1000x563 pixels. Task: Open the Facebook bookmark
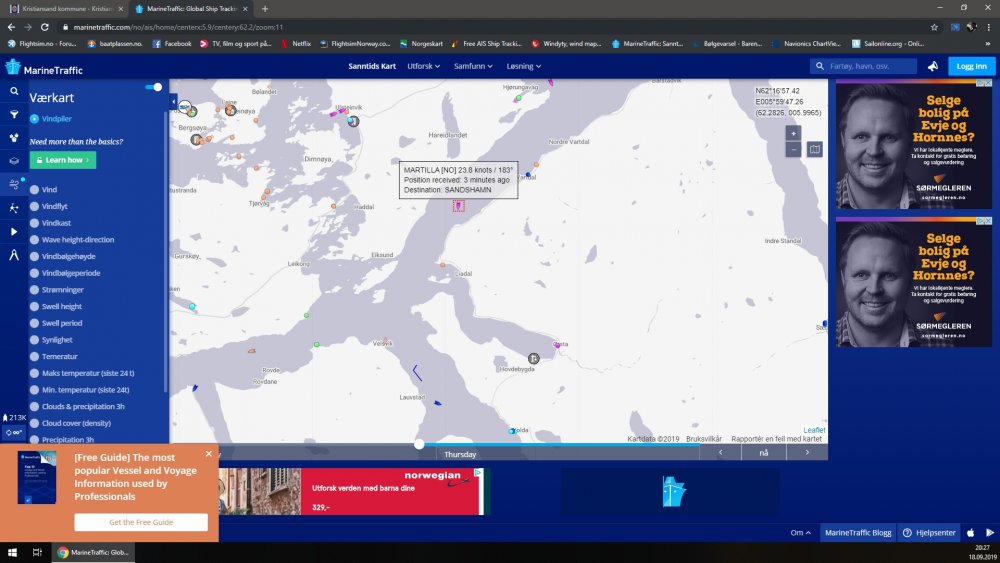pyautogui.click(x=172, y=44)
